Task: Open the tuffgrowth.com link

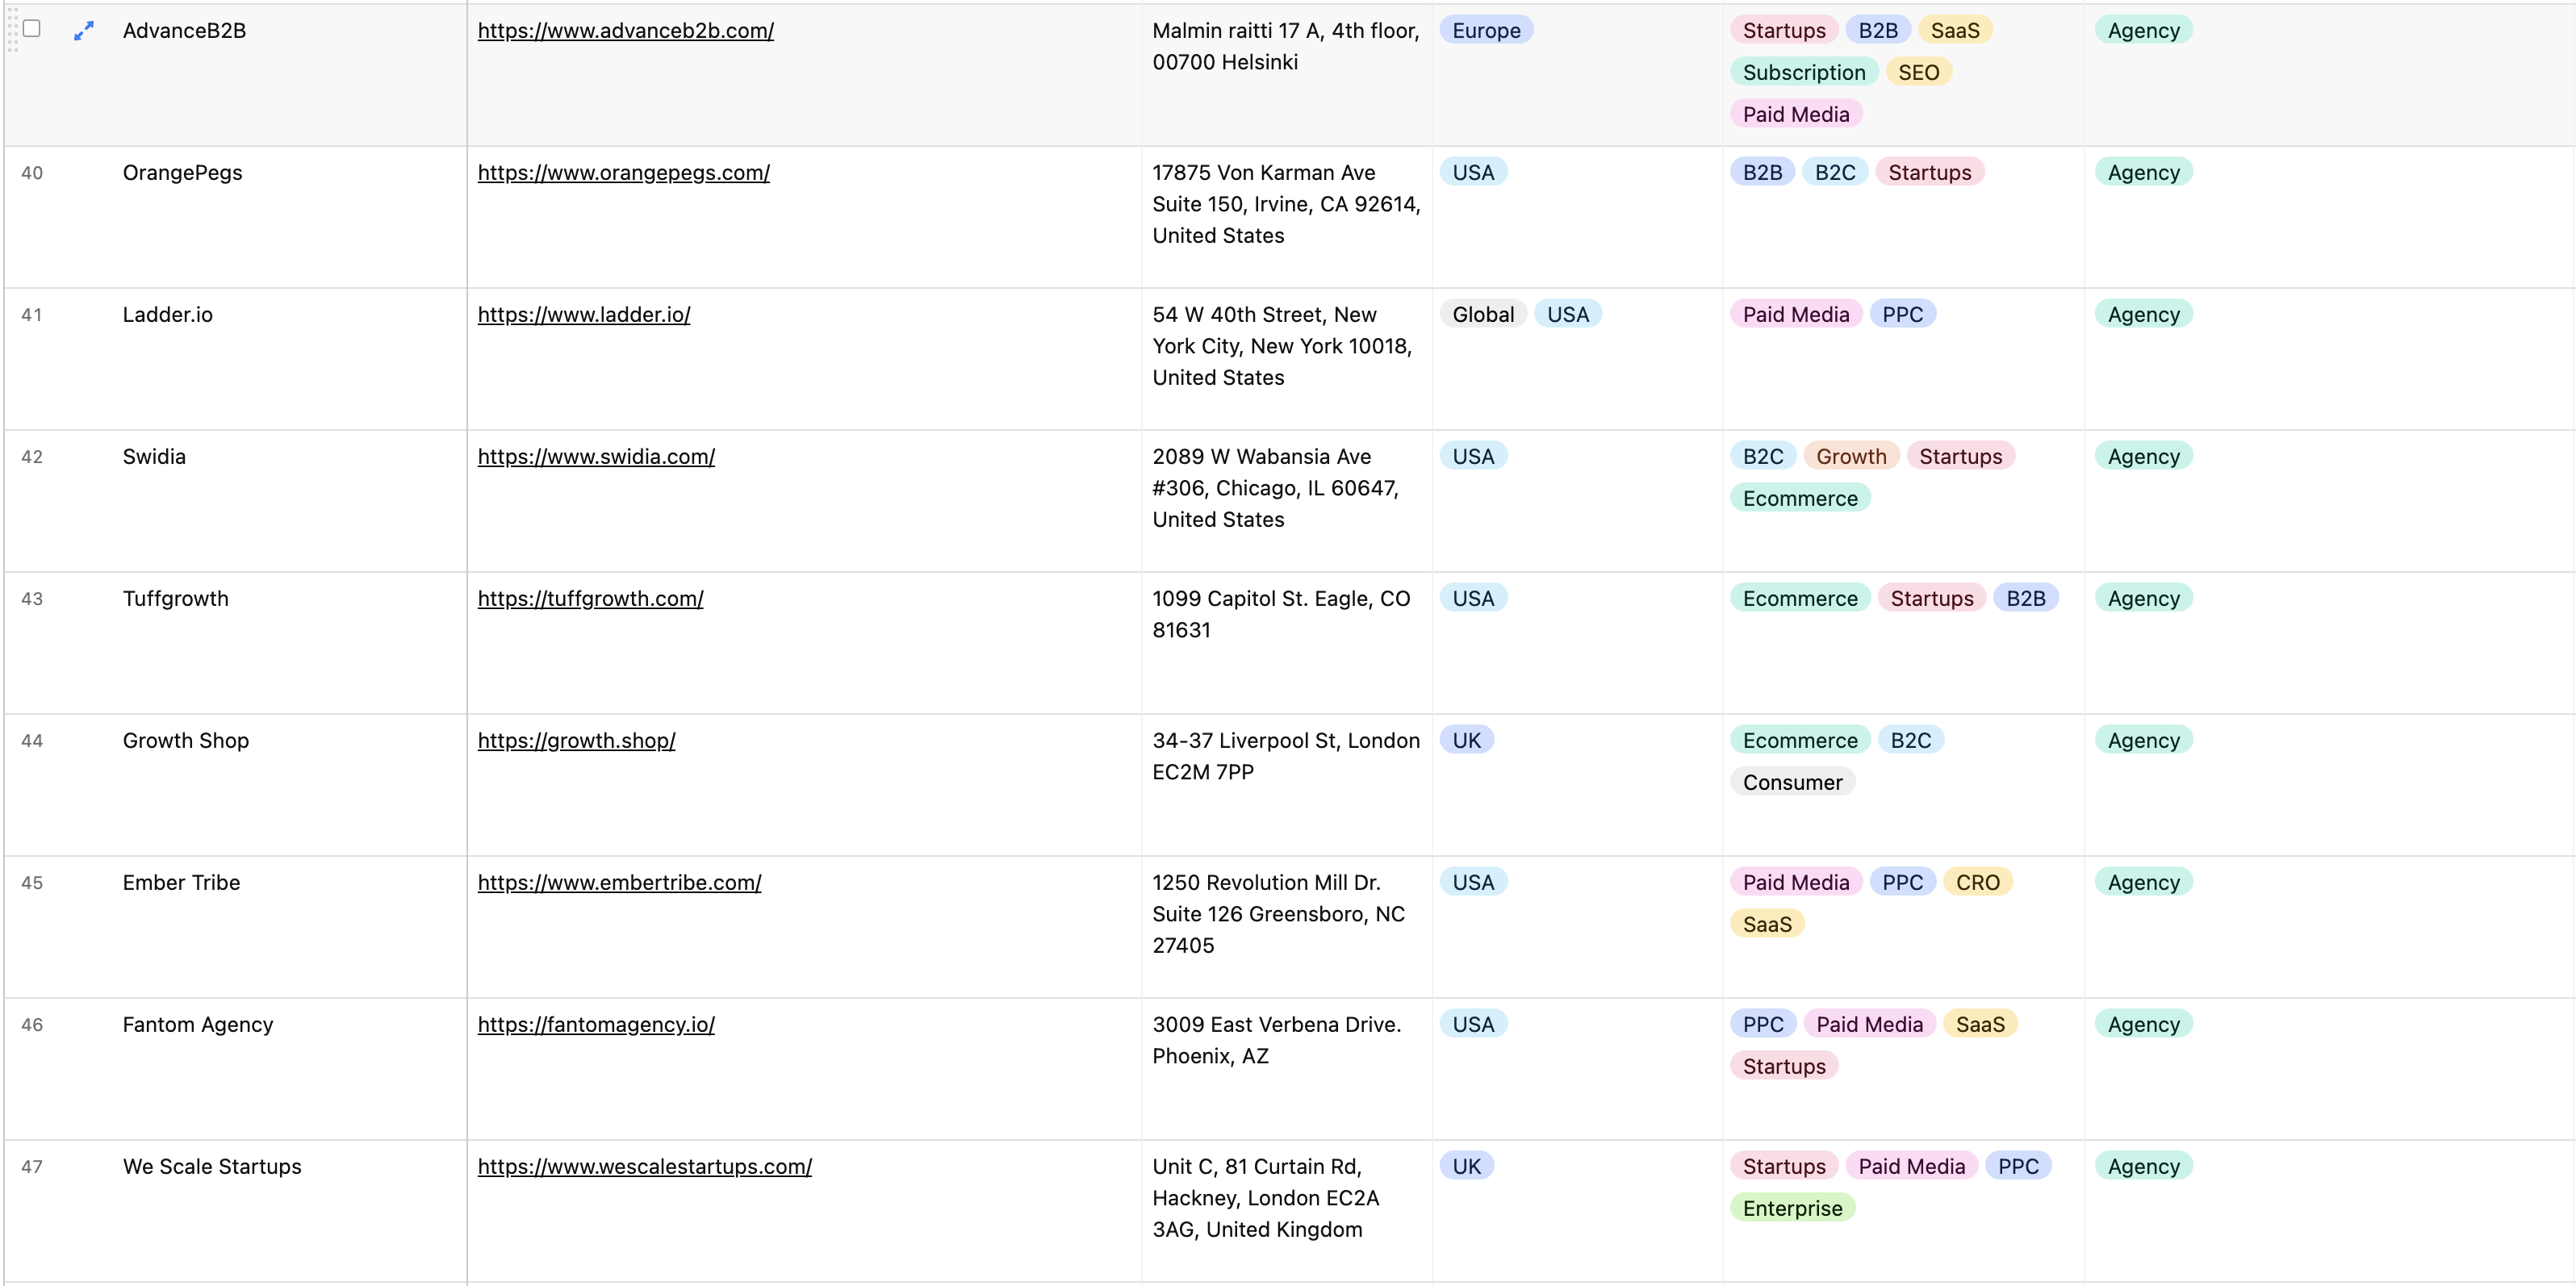Action: point(590,598)
